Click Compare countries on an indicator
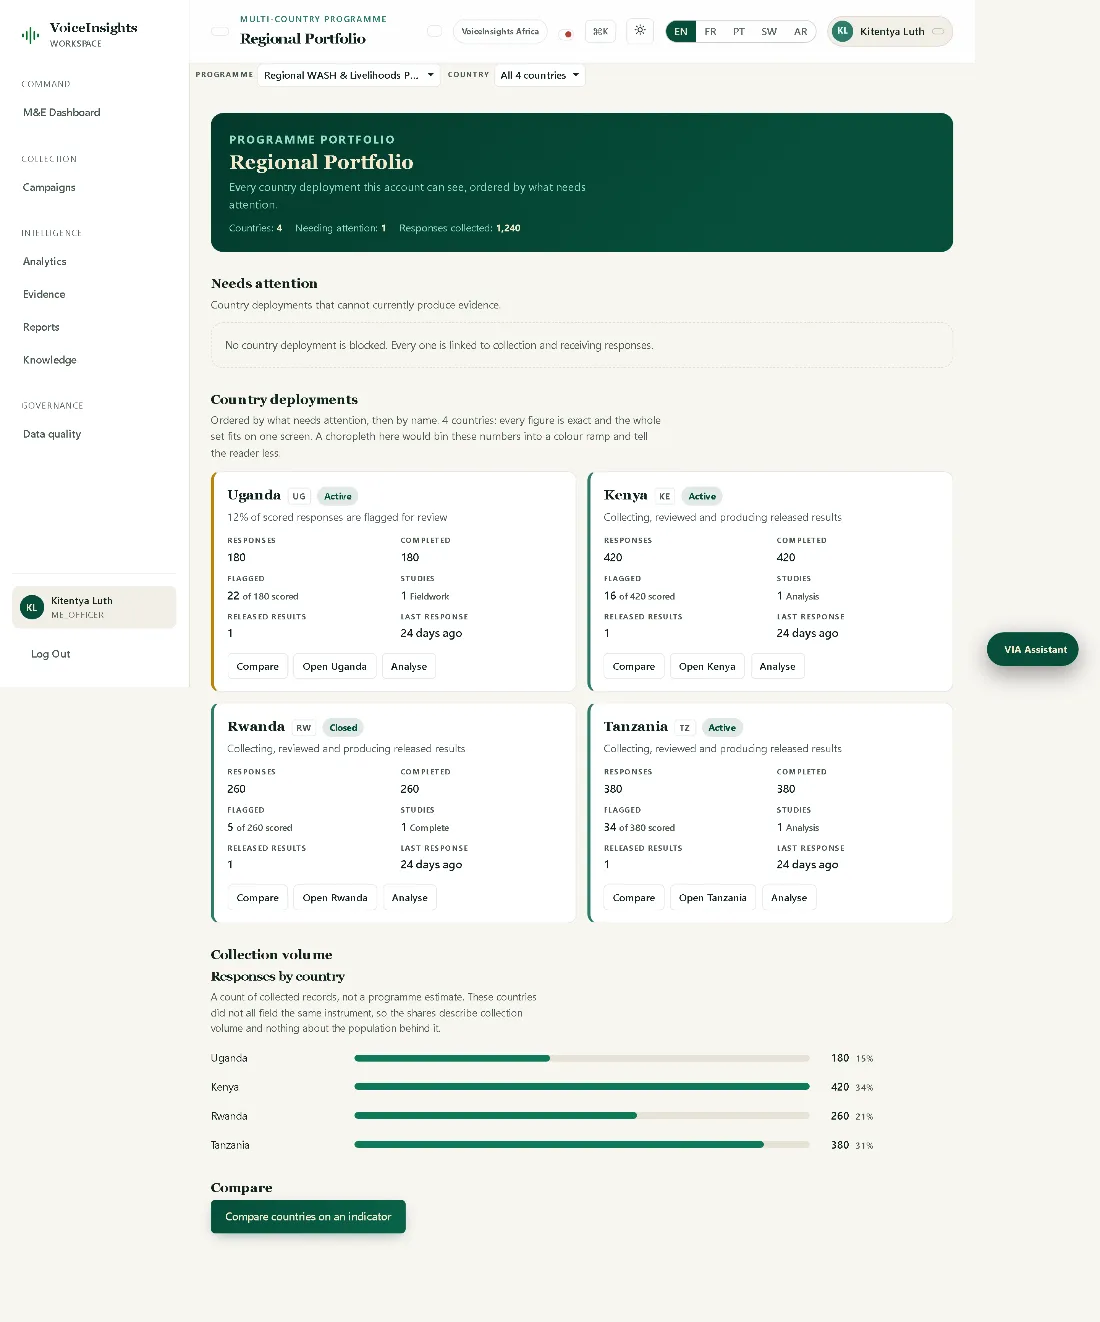1100x1322 pixels. pos(308,1217)
